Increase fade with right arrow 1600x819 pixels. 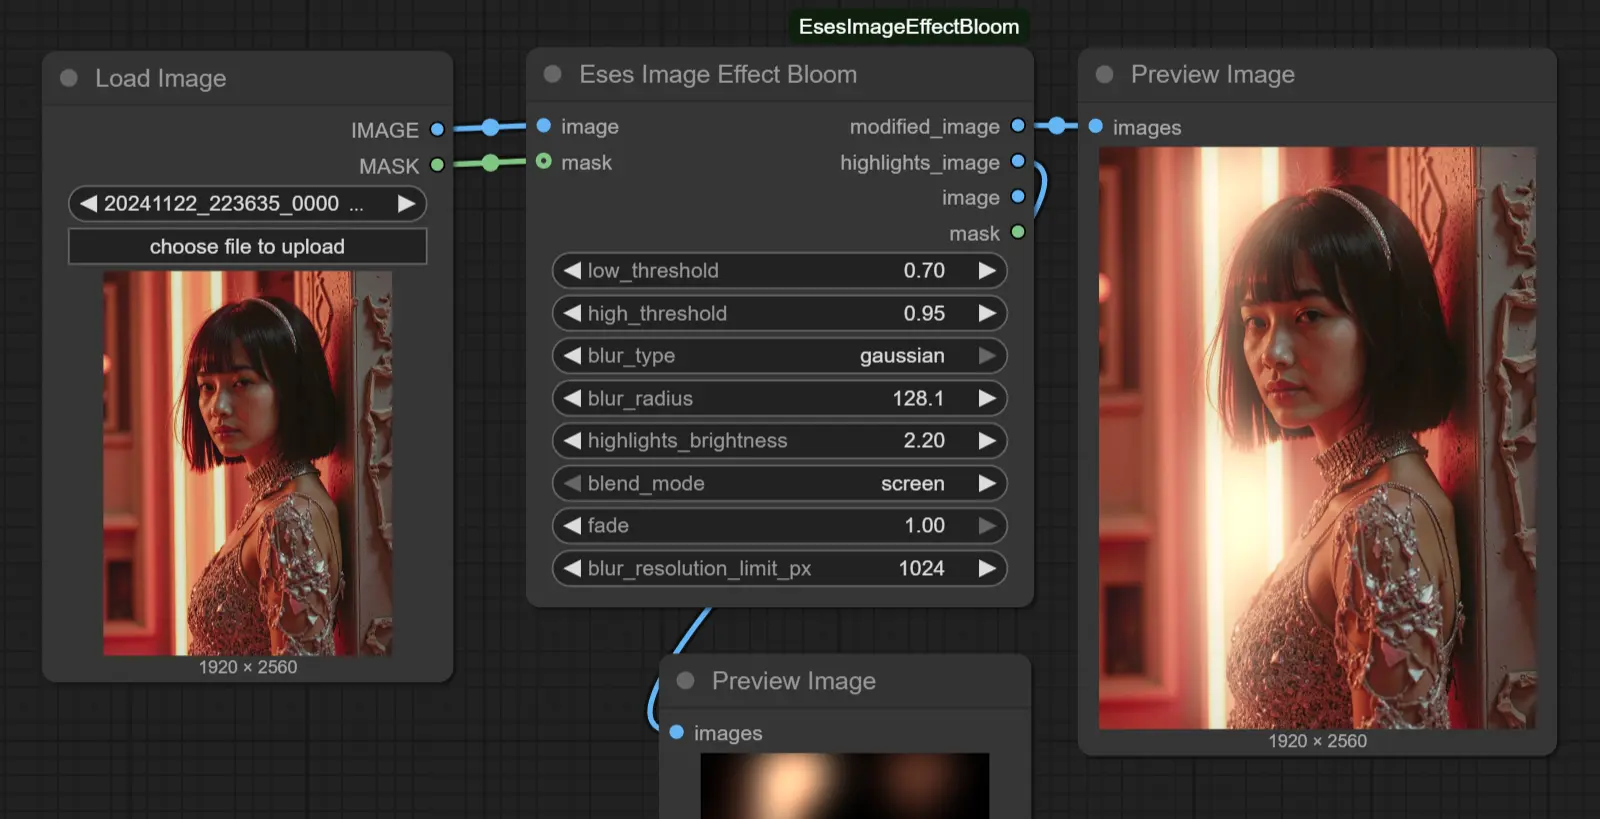pyautogui.click(x=987, y=525)
